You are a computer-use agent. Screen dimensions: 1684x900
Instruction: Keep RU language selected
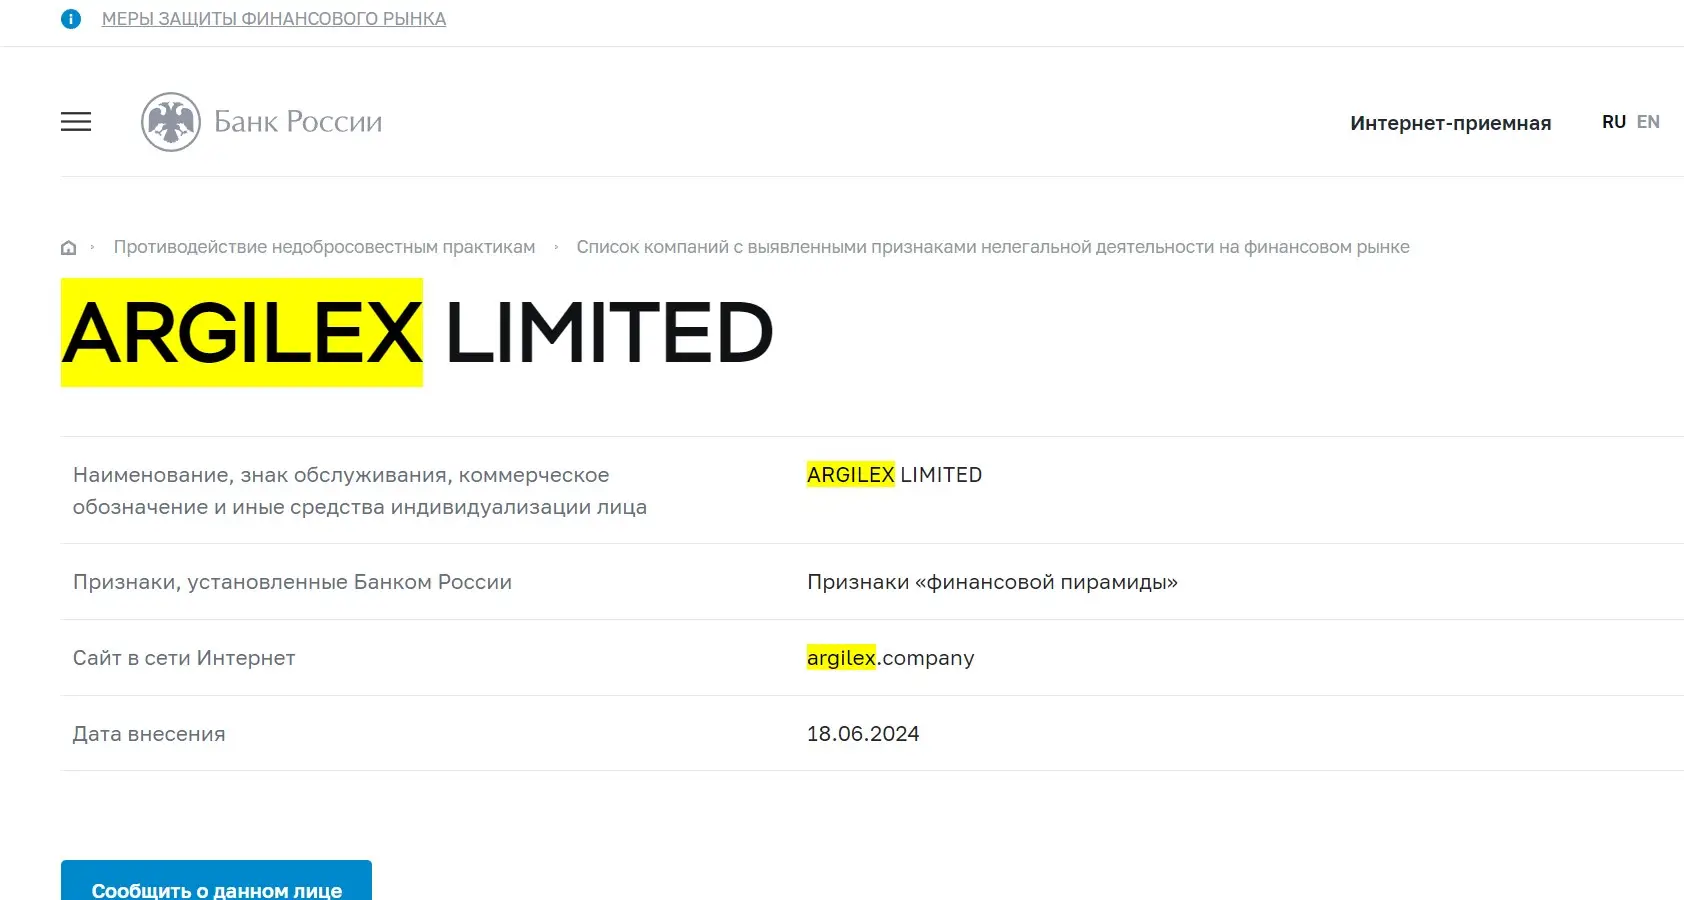[x=1613, y=121]
